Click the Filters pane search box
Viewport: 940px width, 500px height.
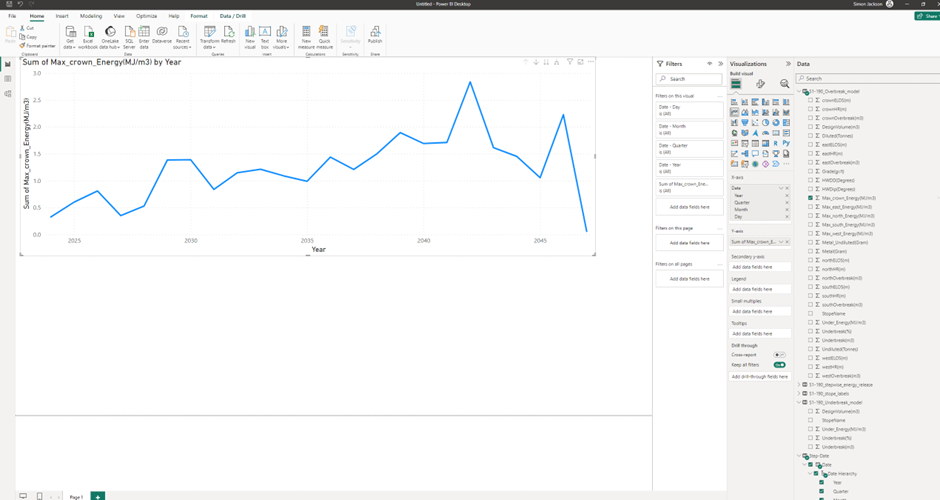coord(689,79)
